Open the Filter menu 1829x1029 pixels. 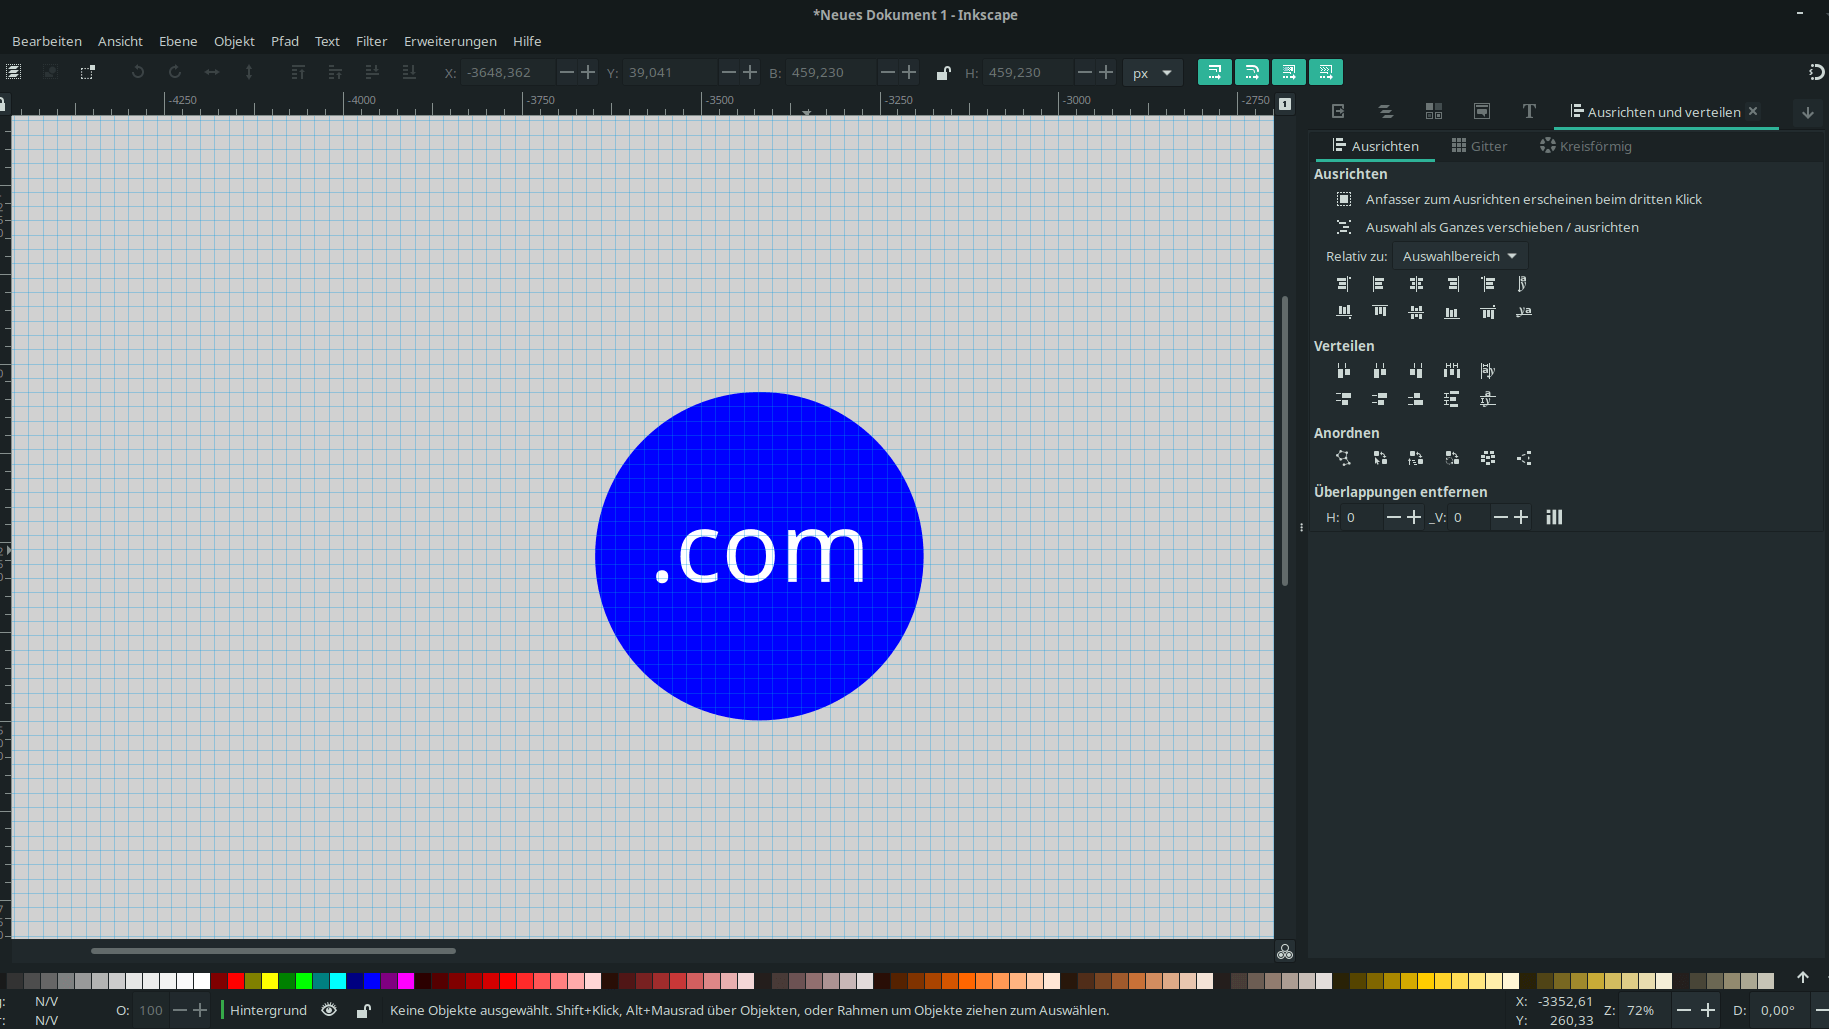click(x=371, y=41)
